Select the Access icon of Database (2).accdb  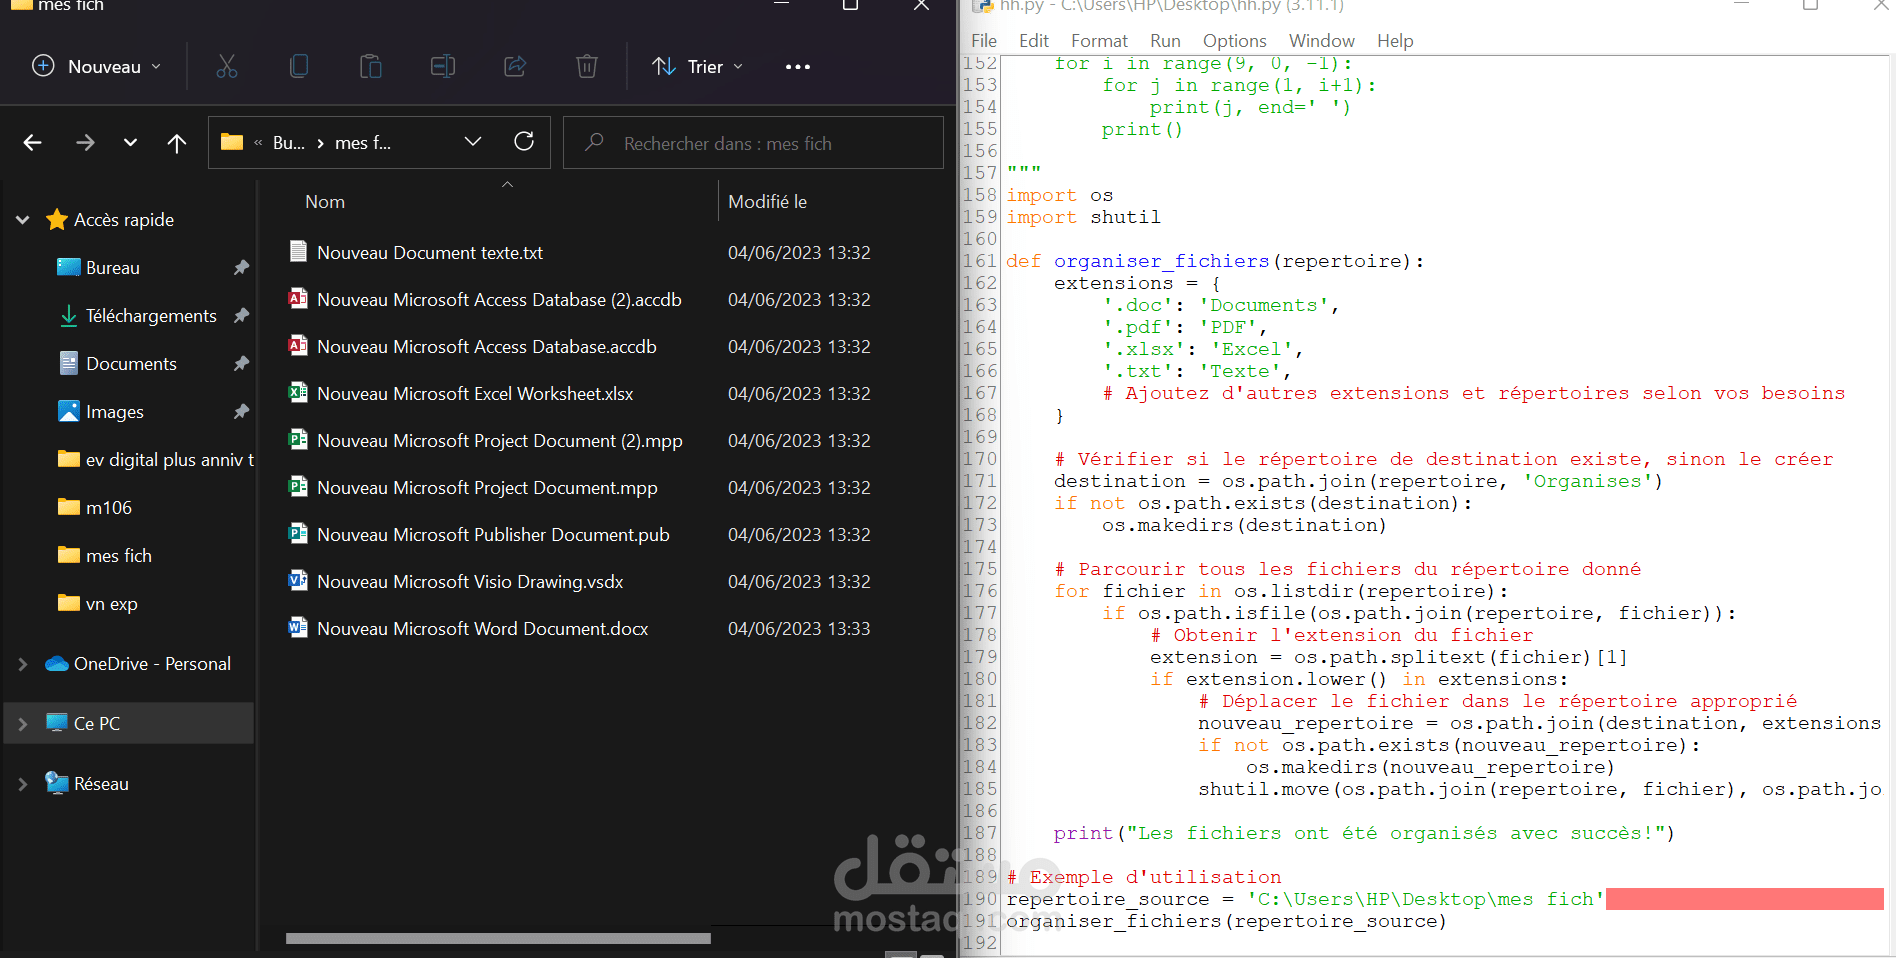298,299
